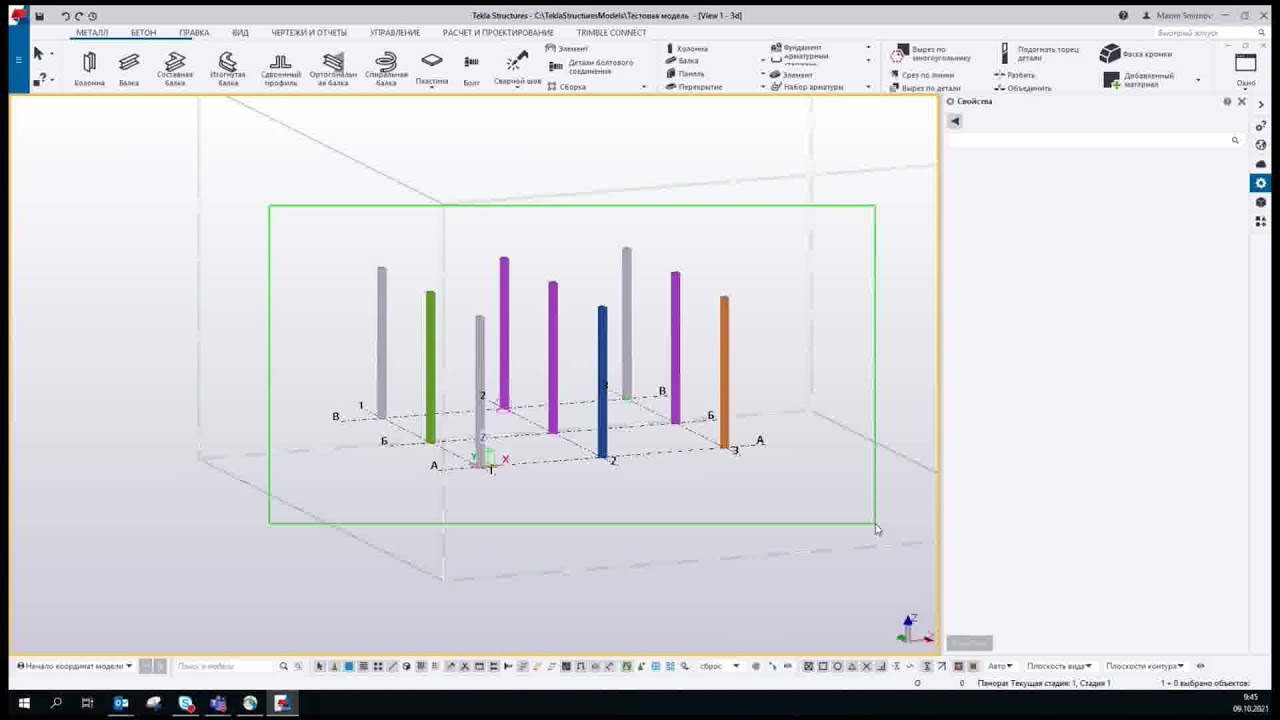
Task: Click the Элемент item command
Action: 567,48
